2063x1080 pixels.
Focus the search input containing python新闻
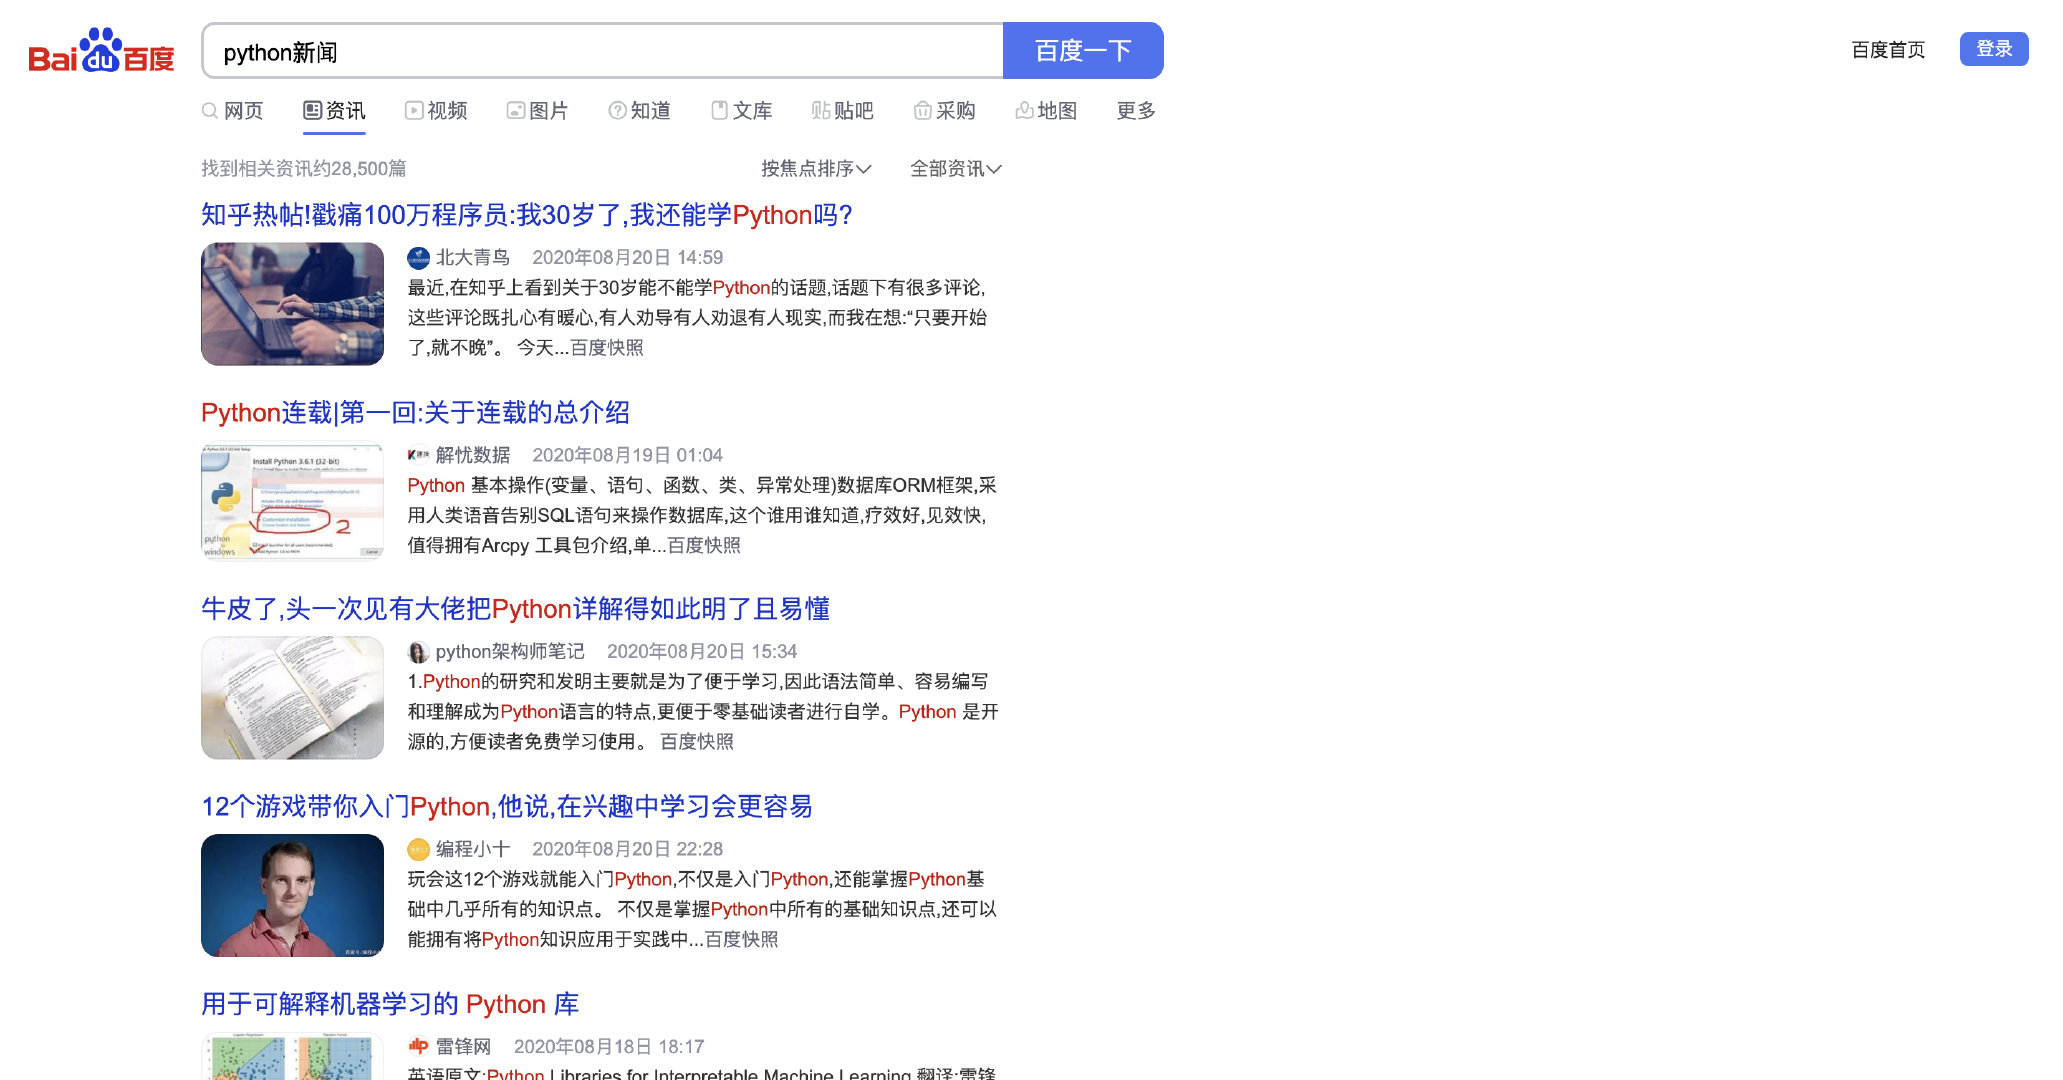coord(603,51)
